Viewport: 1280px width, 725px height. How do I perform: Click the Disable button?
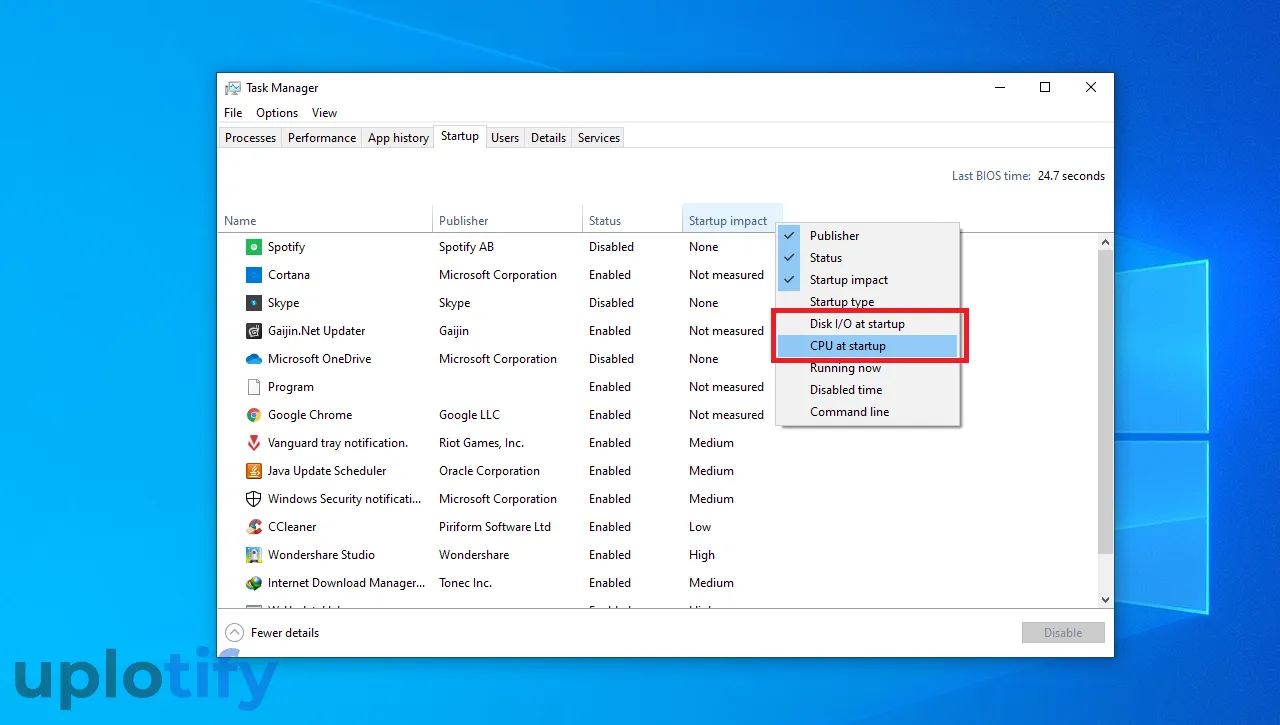[1063, 632]
